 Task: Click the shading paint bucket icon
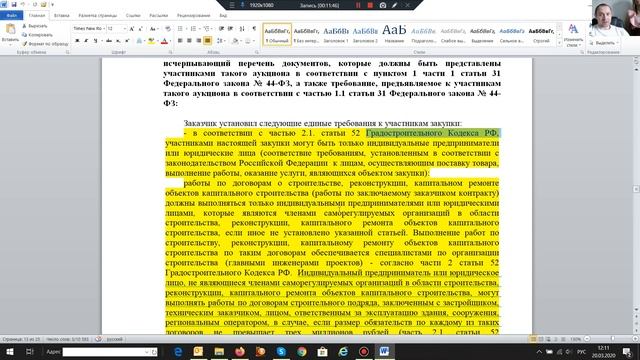tap(236, 41)
